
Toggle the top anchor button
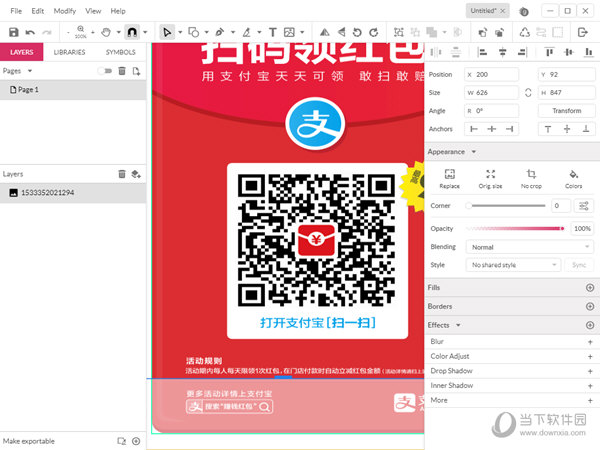click(x=548, y=129)
